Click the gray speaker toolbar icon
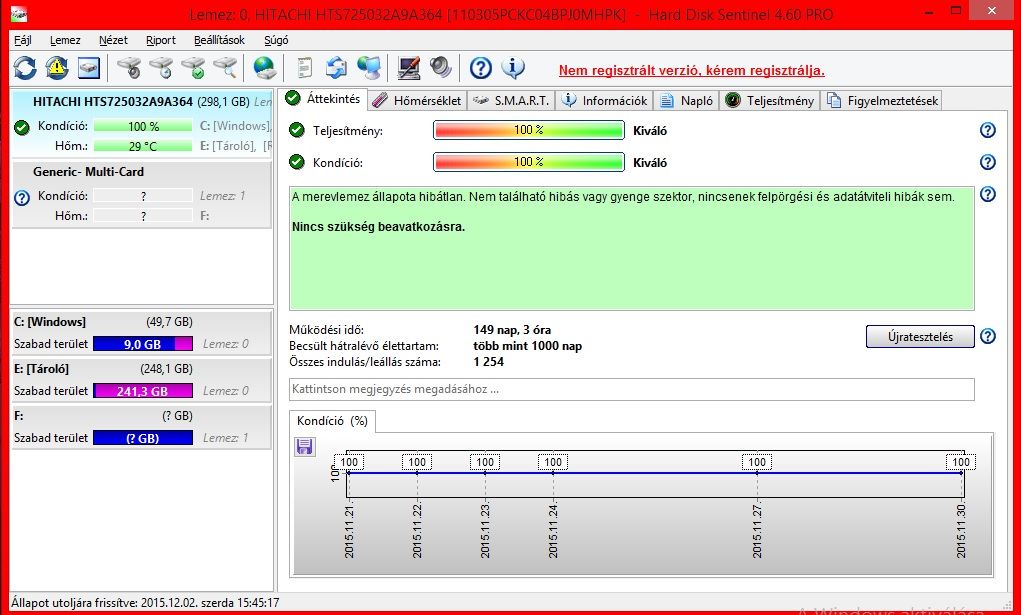This screenshot has height=615, width=1021. click(x=441, y=68)
